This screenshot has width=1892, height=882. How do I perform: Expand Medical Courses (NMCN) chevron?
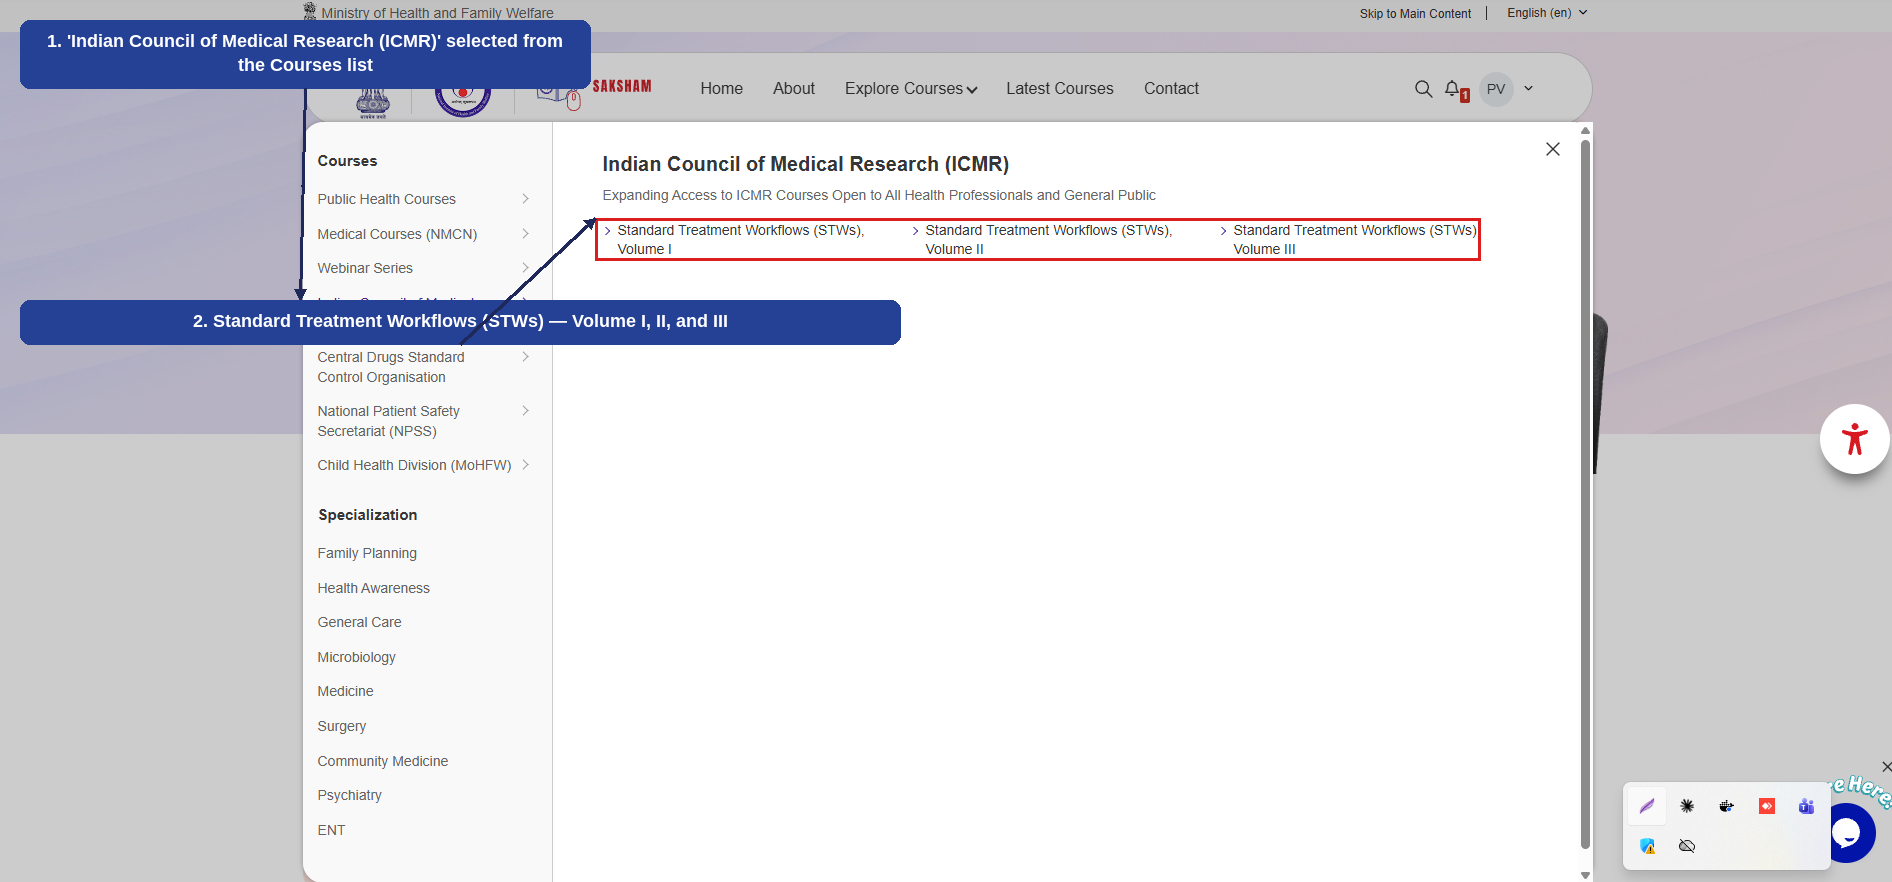coord(525,234)
